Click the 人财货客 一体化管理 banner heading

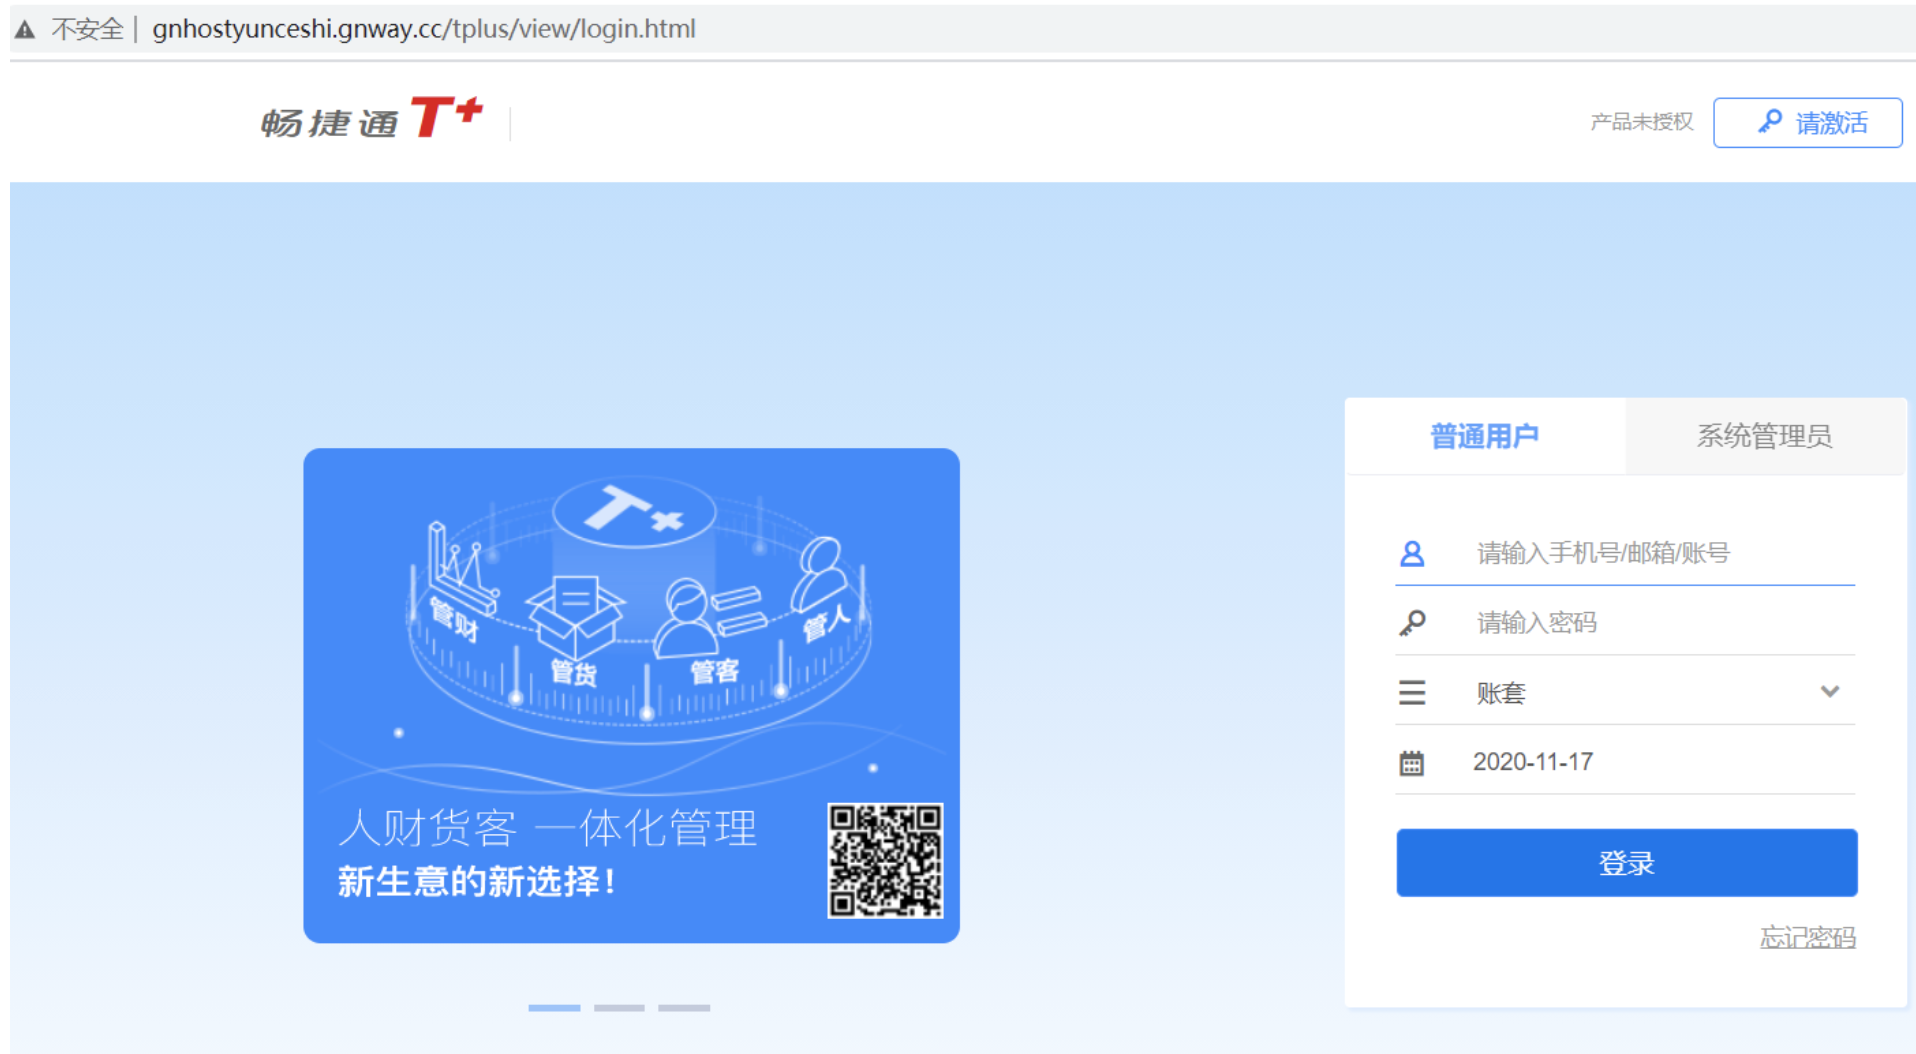pyautogui.click(x=547, y=828)
